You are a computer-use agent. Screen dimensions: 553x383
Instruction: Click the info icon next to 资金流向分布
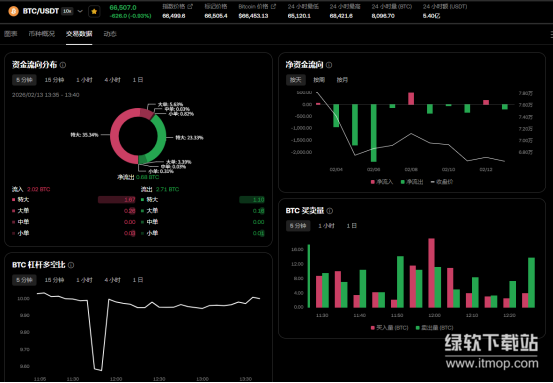pos(63,65)
